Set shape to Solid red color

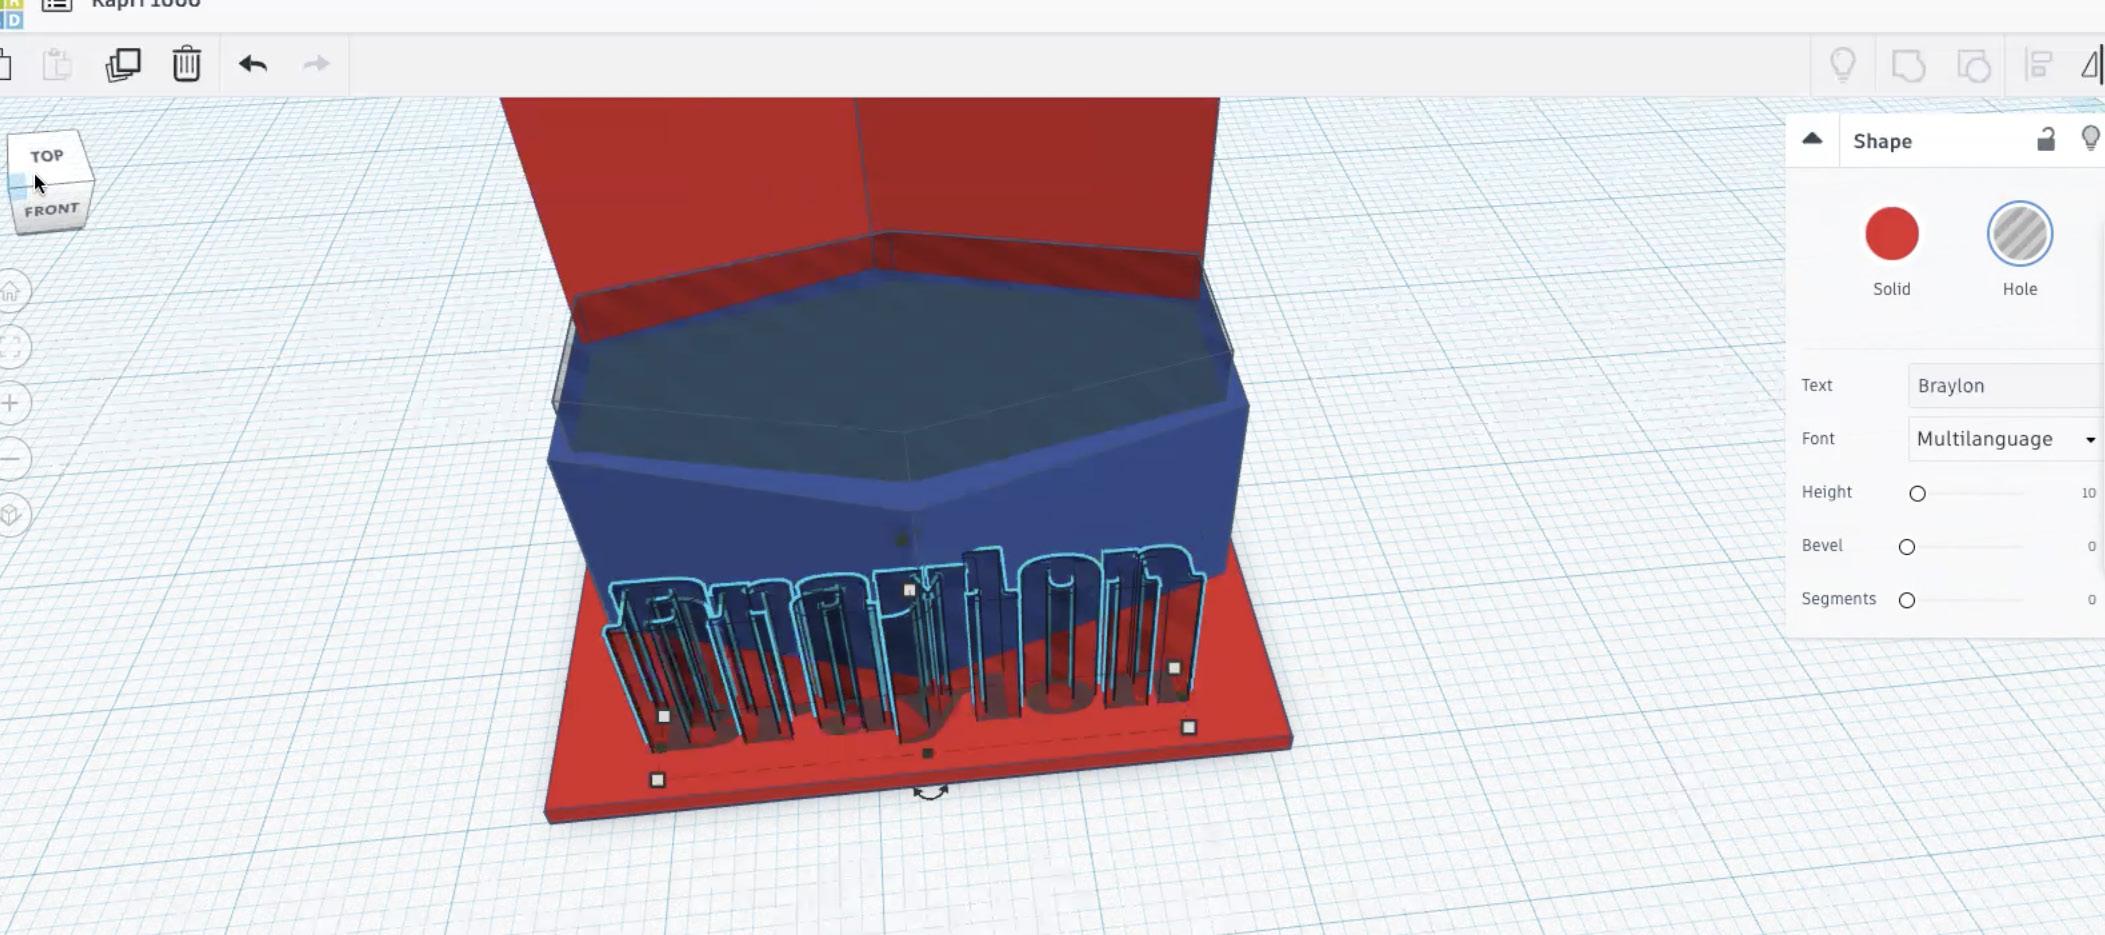(1892, 234)
